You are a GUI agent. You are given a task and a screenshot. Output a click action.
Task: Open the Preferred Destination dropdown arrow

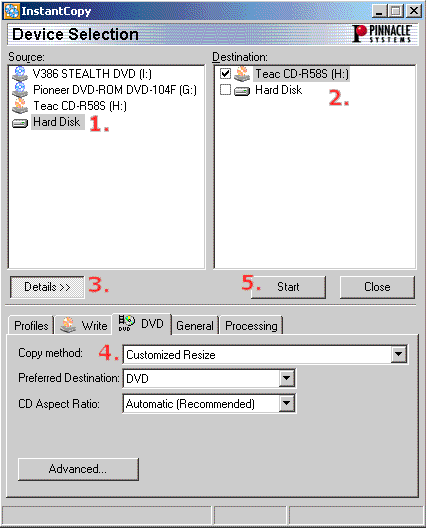[287, 378]
